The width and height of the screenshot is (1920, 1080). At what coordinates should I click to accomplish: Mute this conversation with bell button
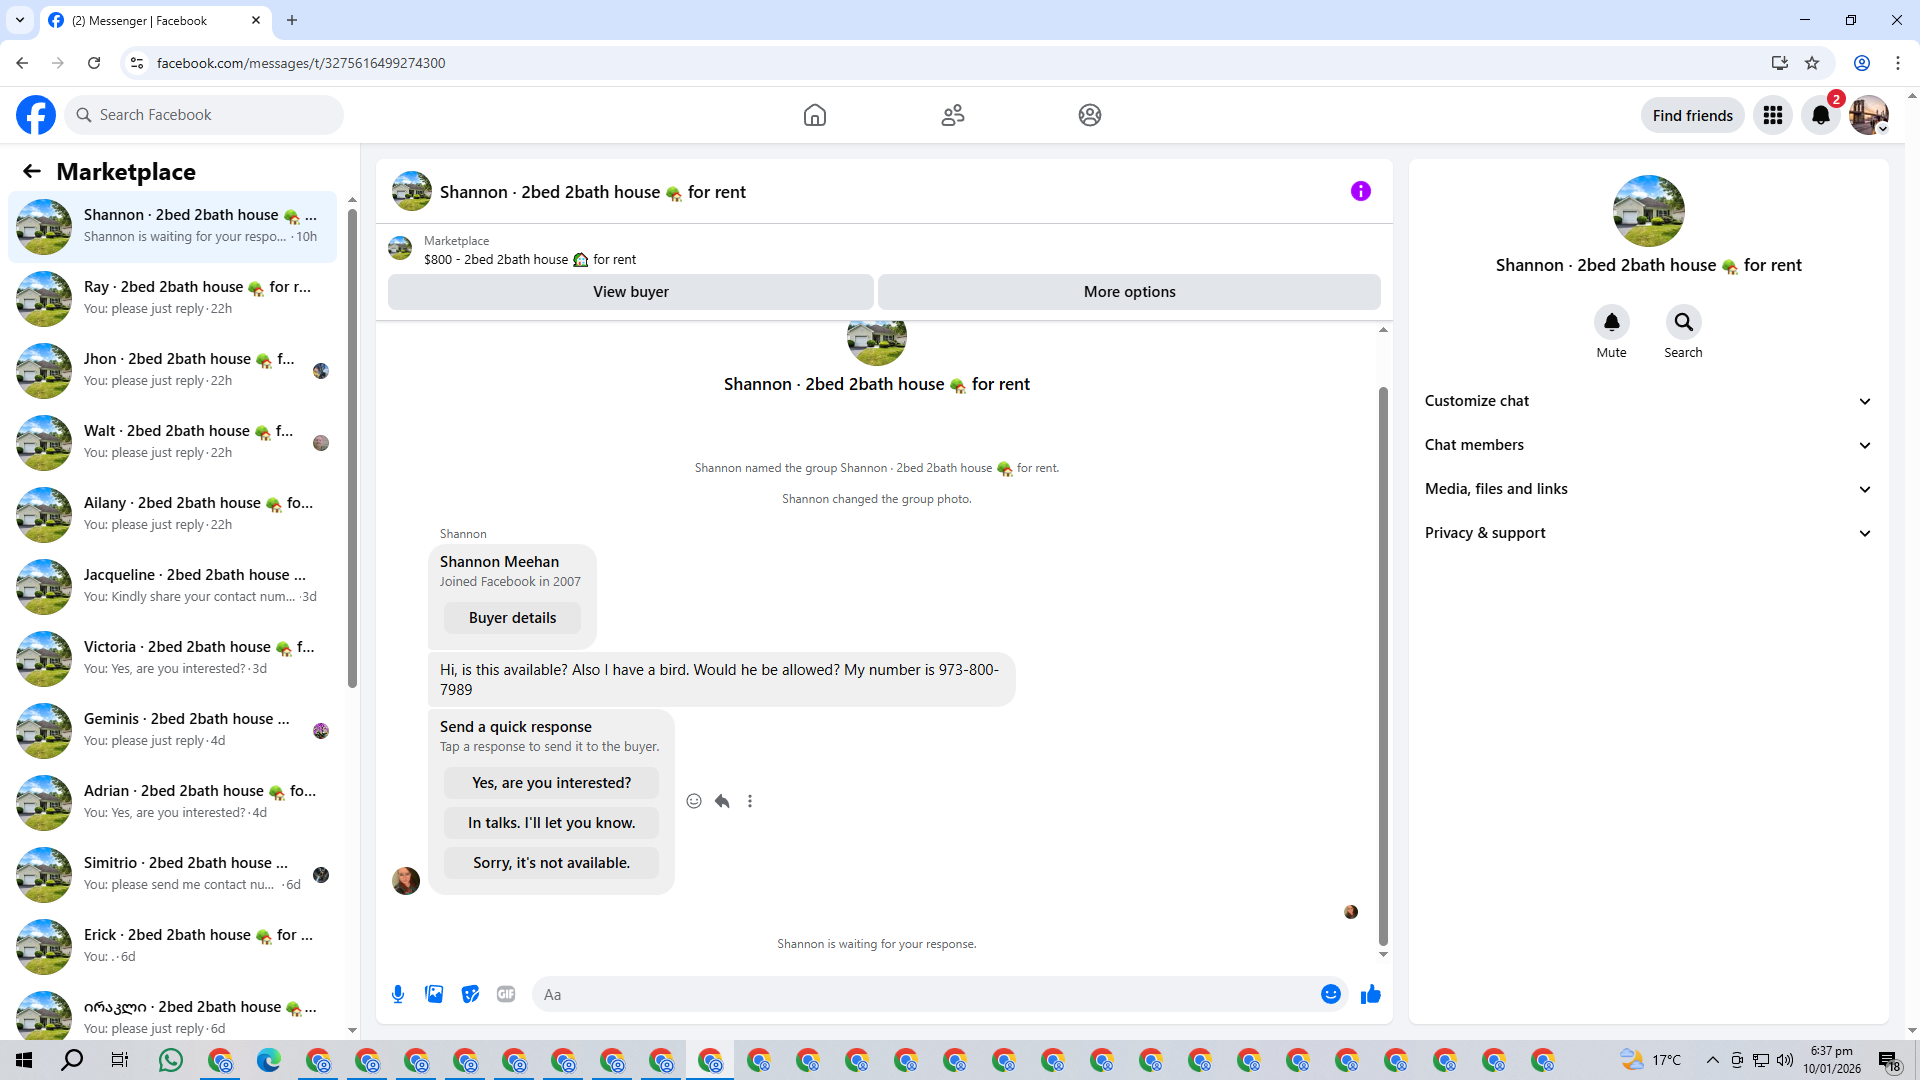pyautogui.click(x=1611, y=322)
